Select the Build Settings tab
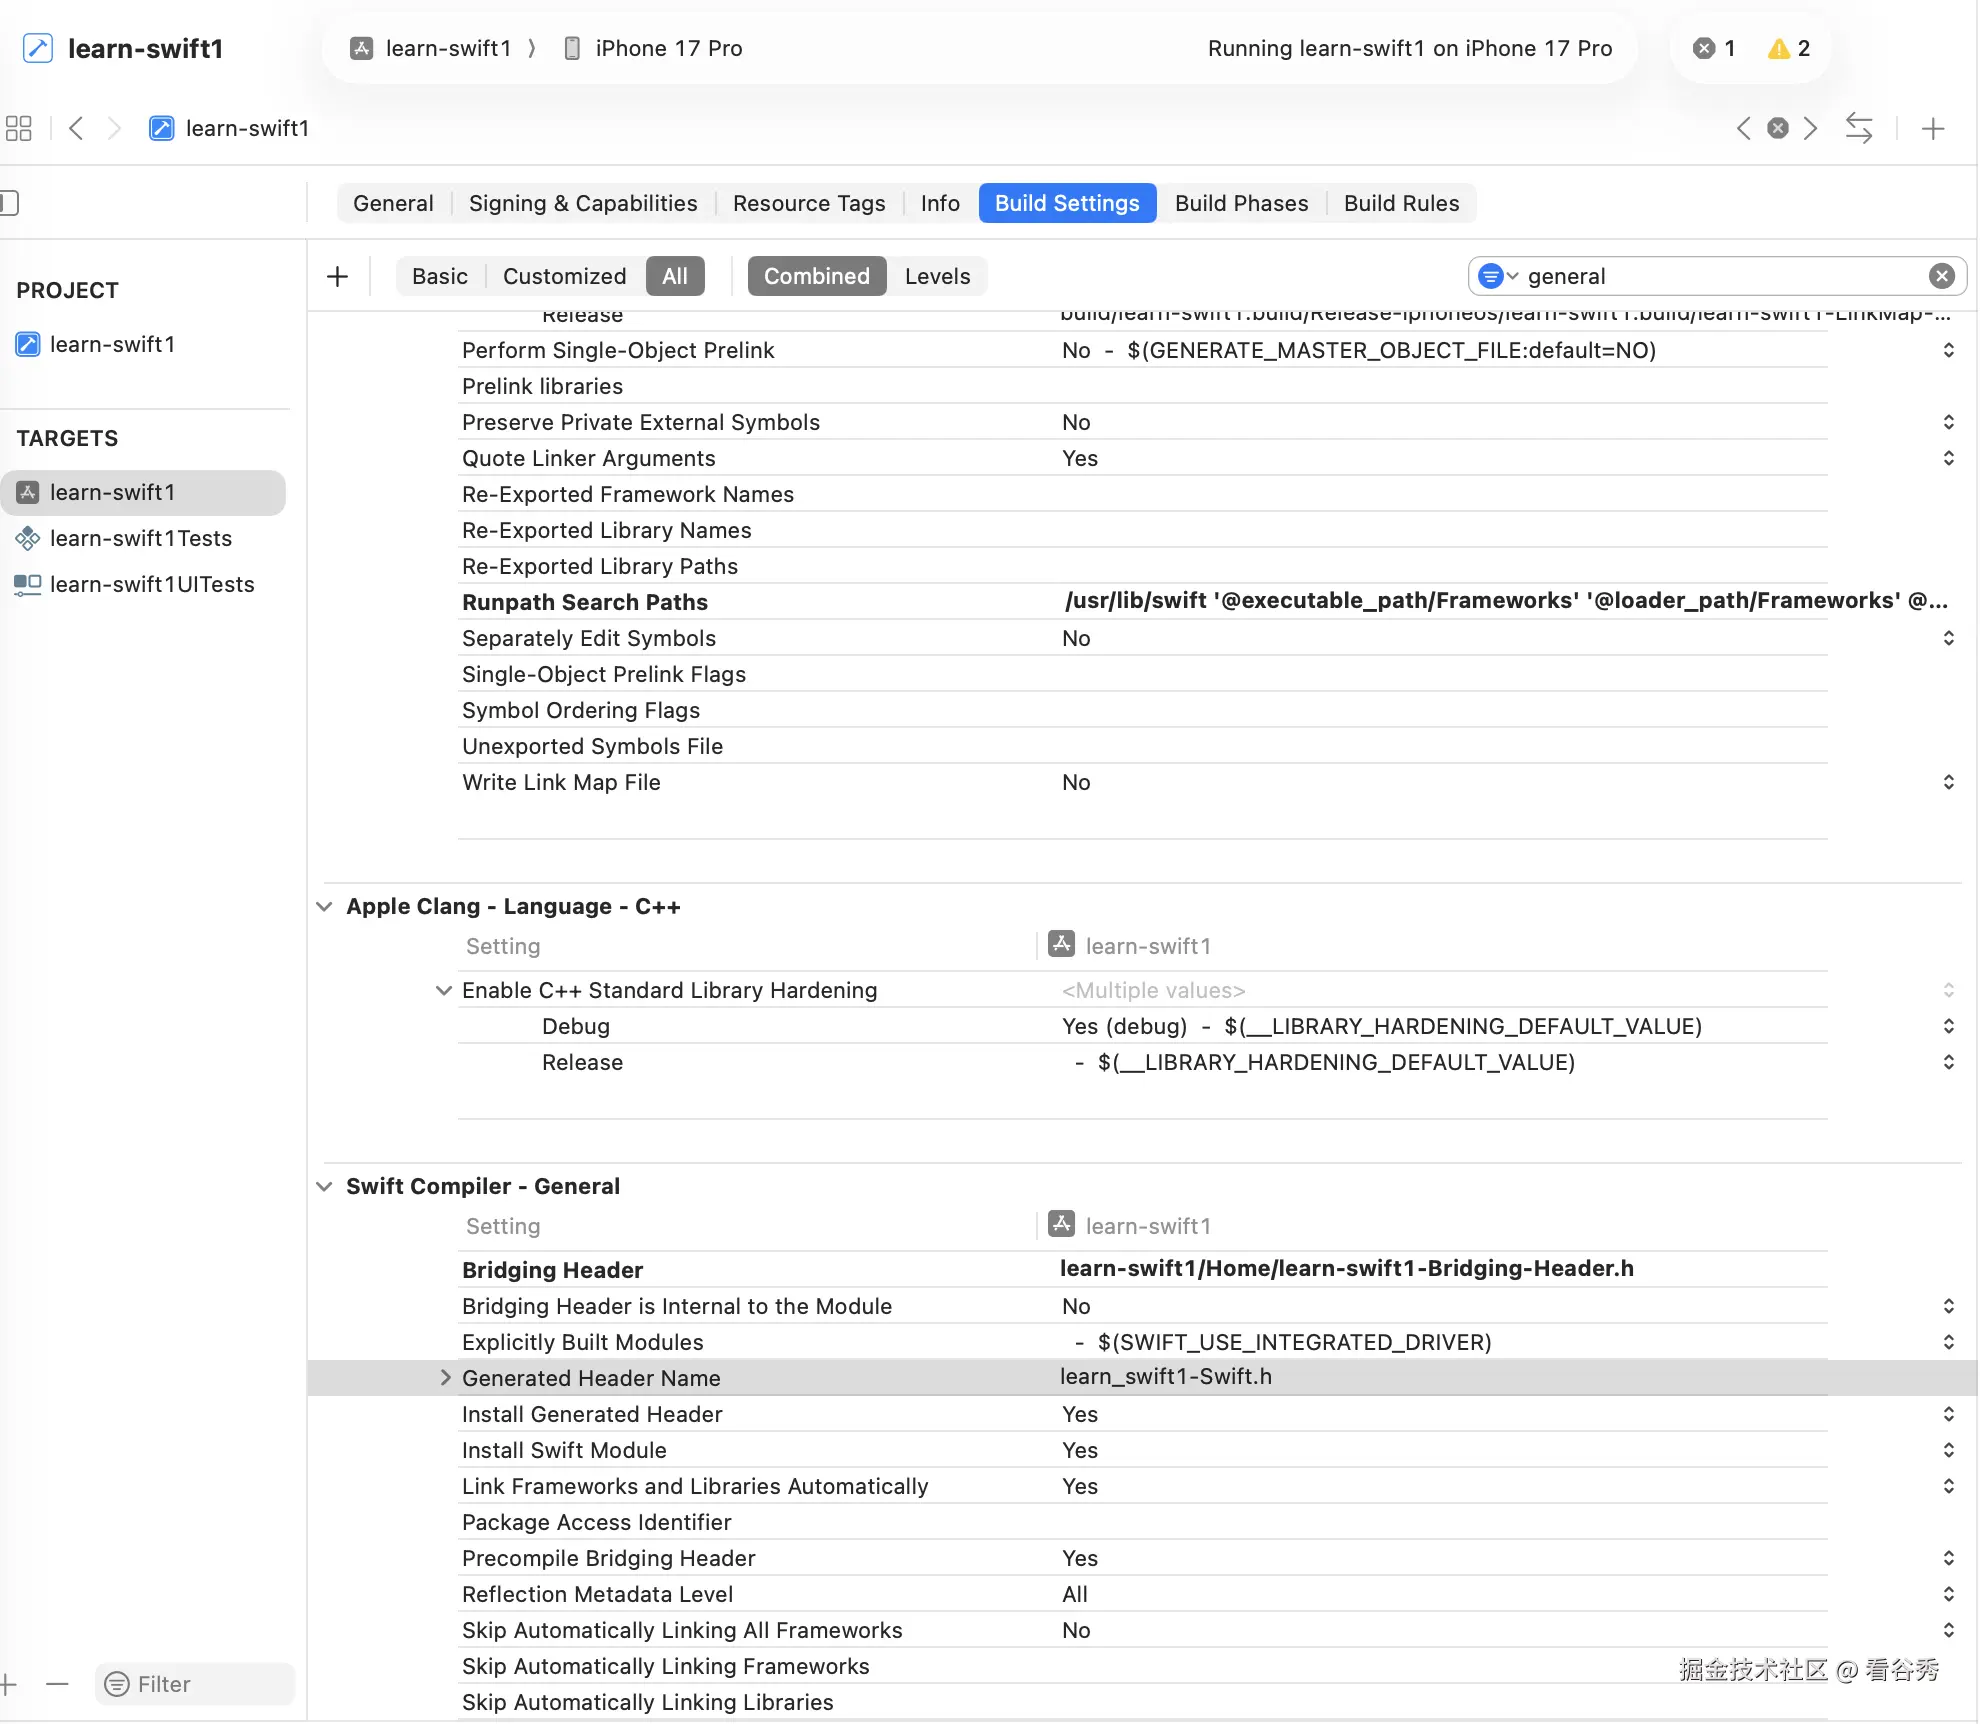The image size is (1980, 1724). [x=1067, y=203]
